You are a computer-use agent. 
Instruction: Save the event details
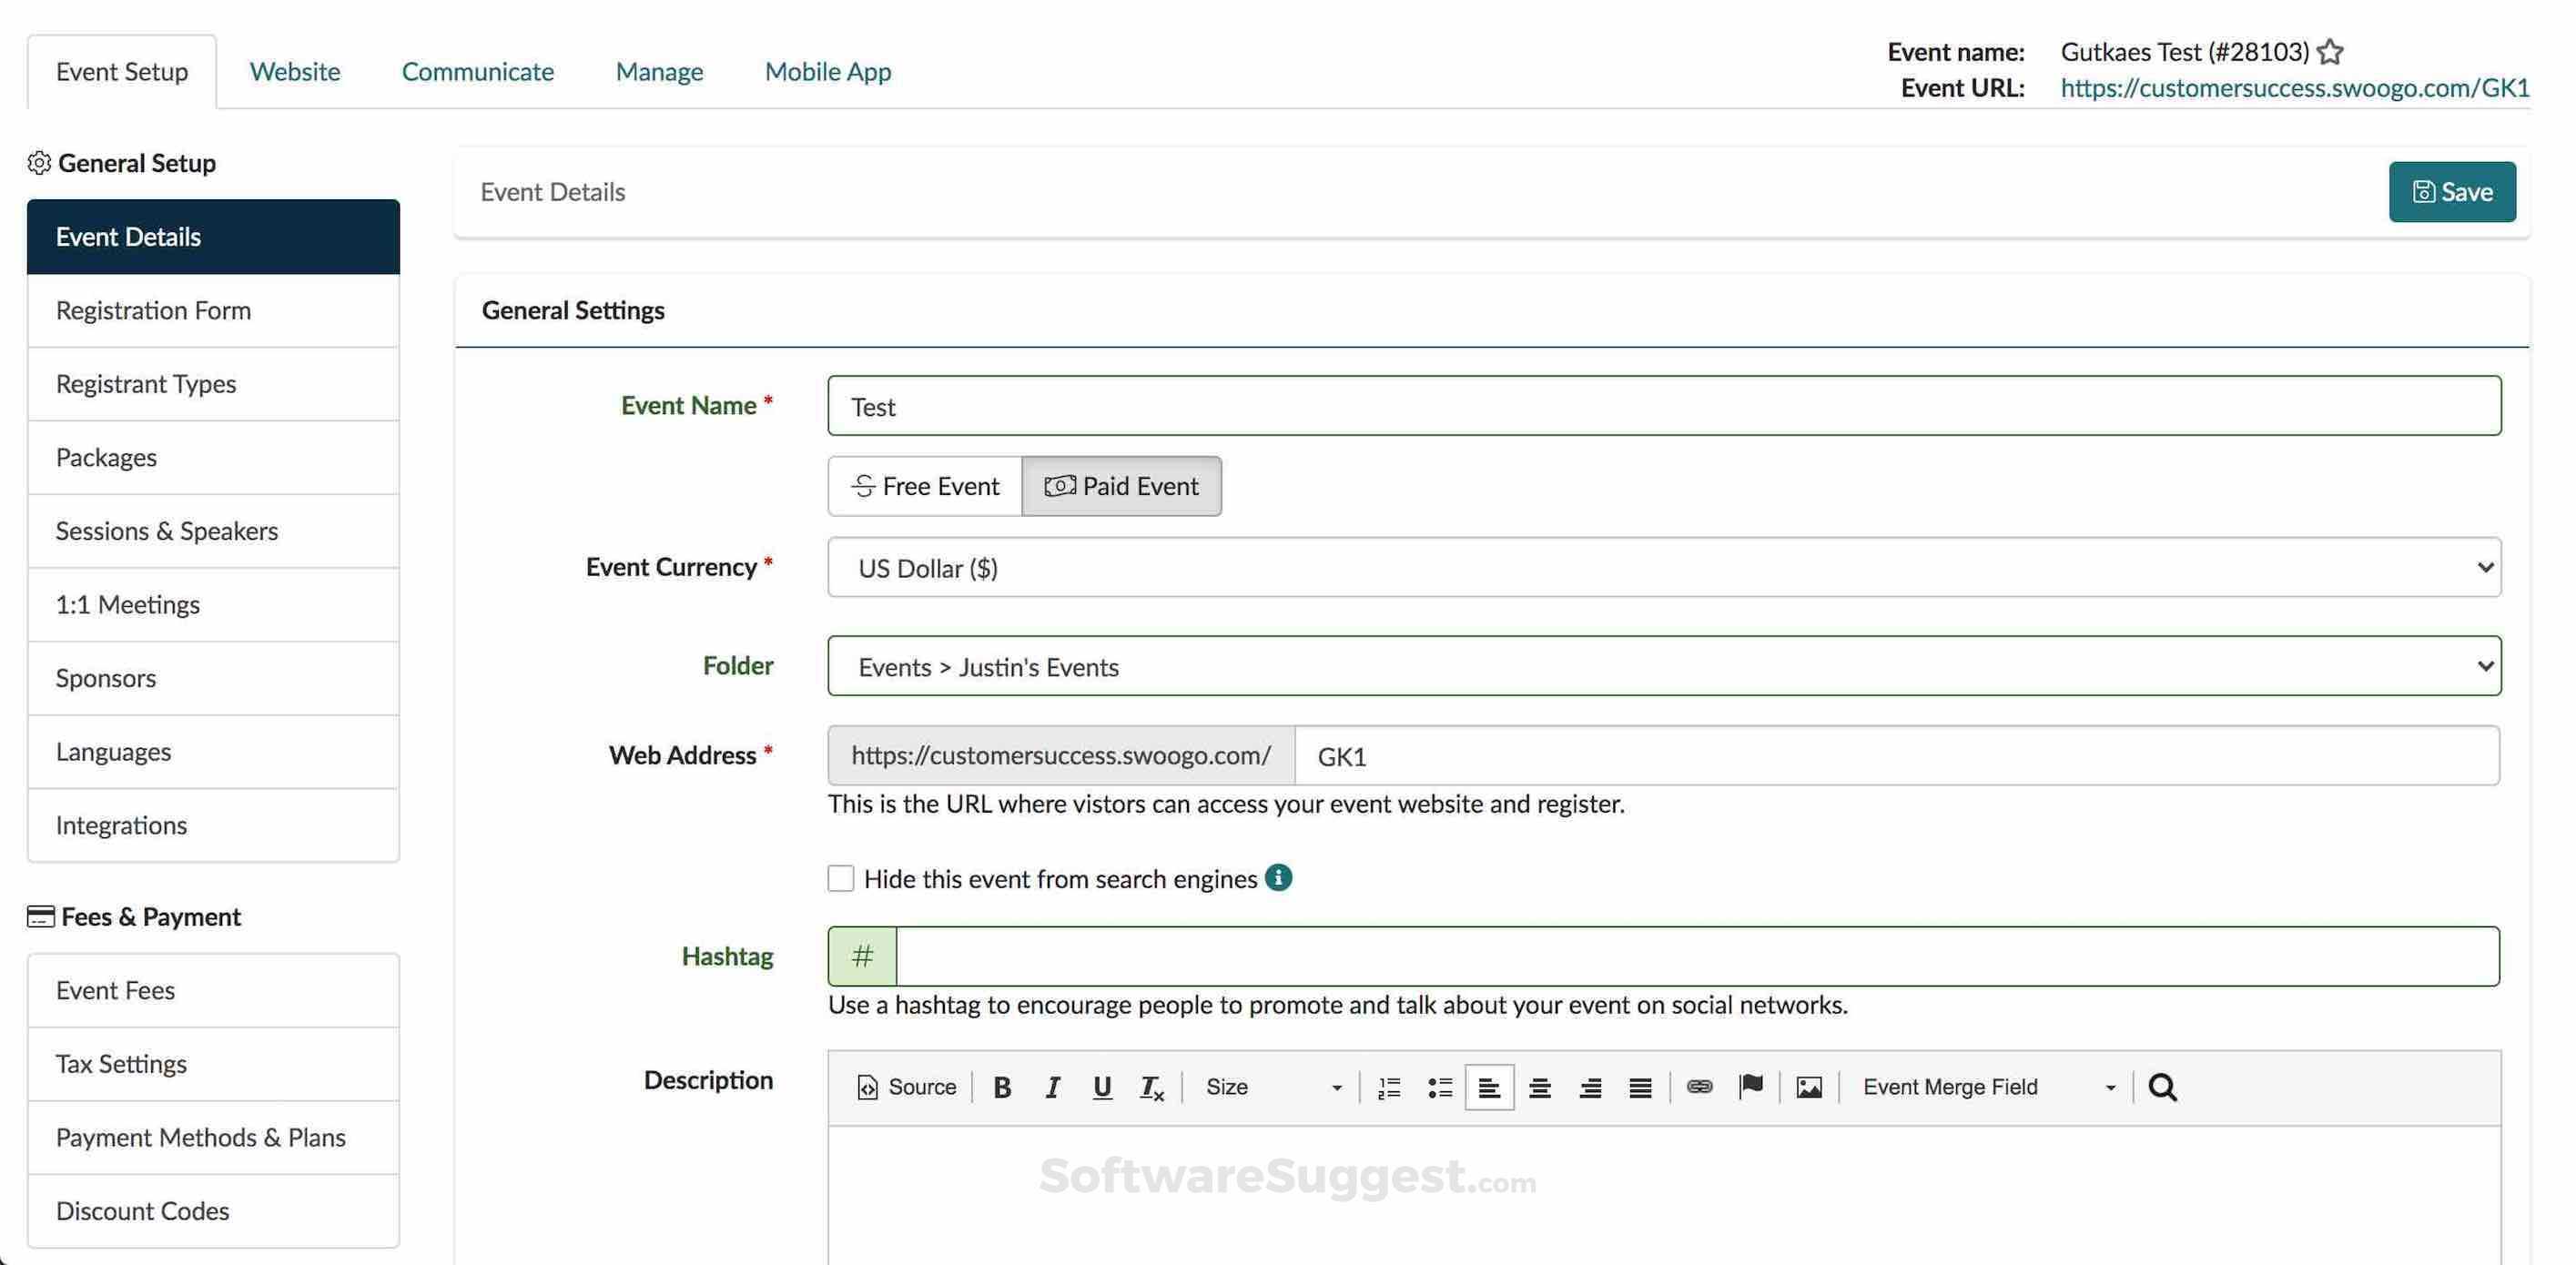pos(2451,191)
